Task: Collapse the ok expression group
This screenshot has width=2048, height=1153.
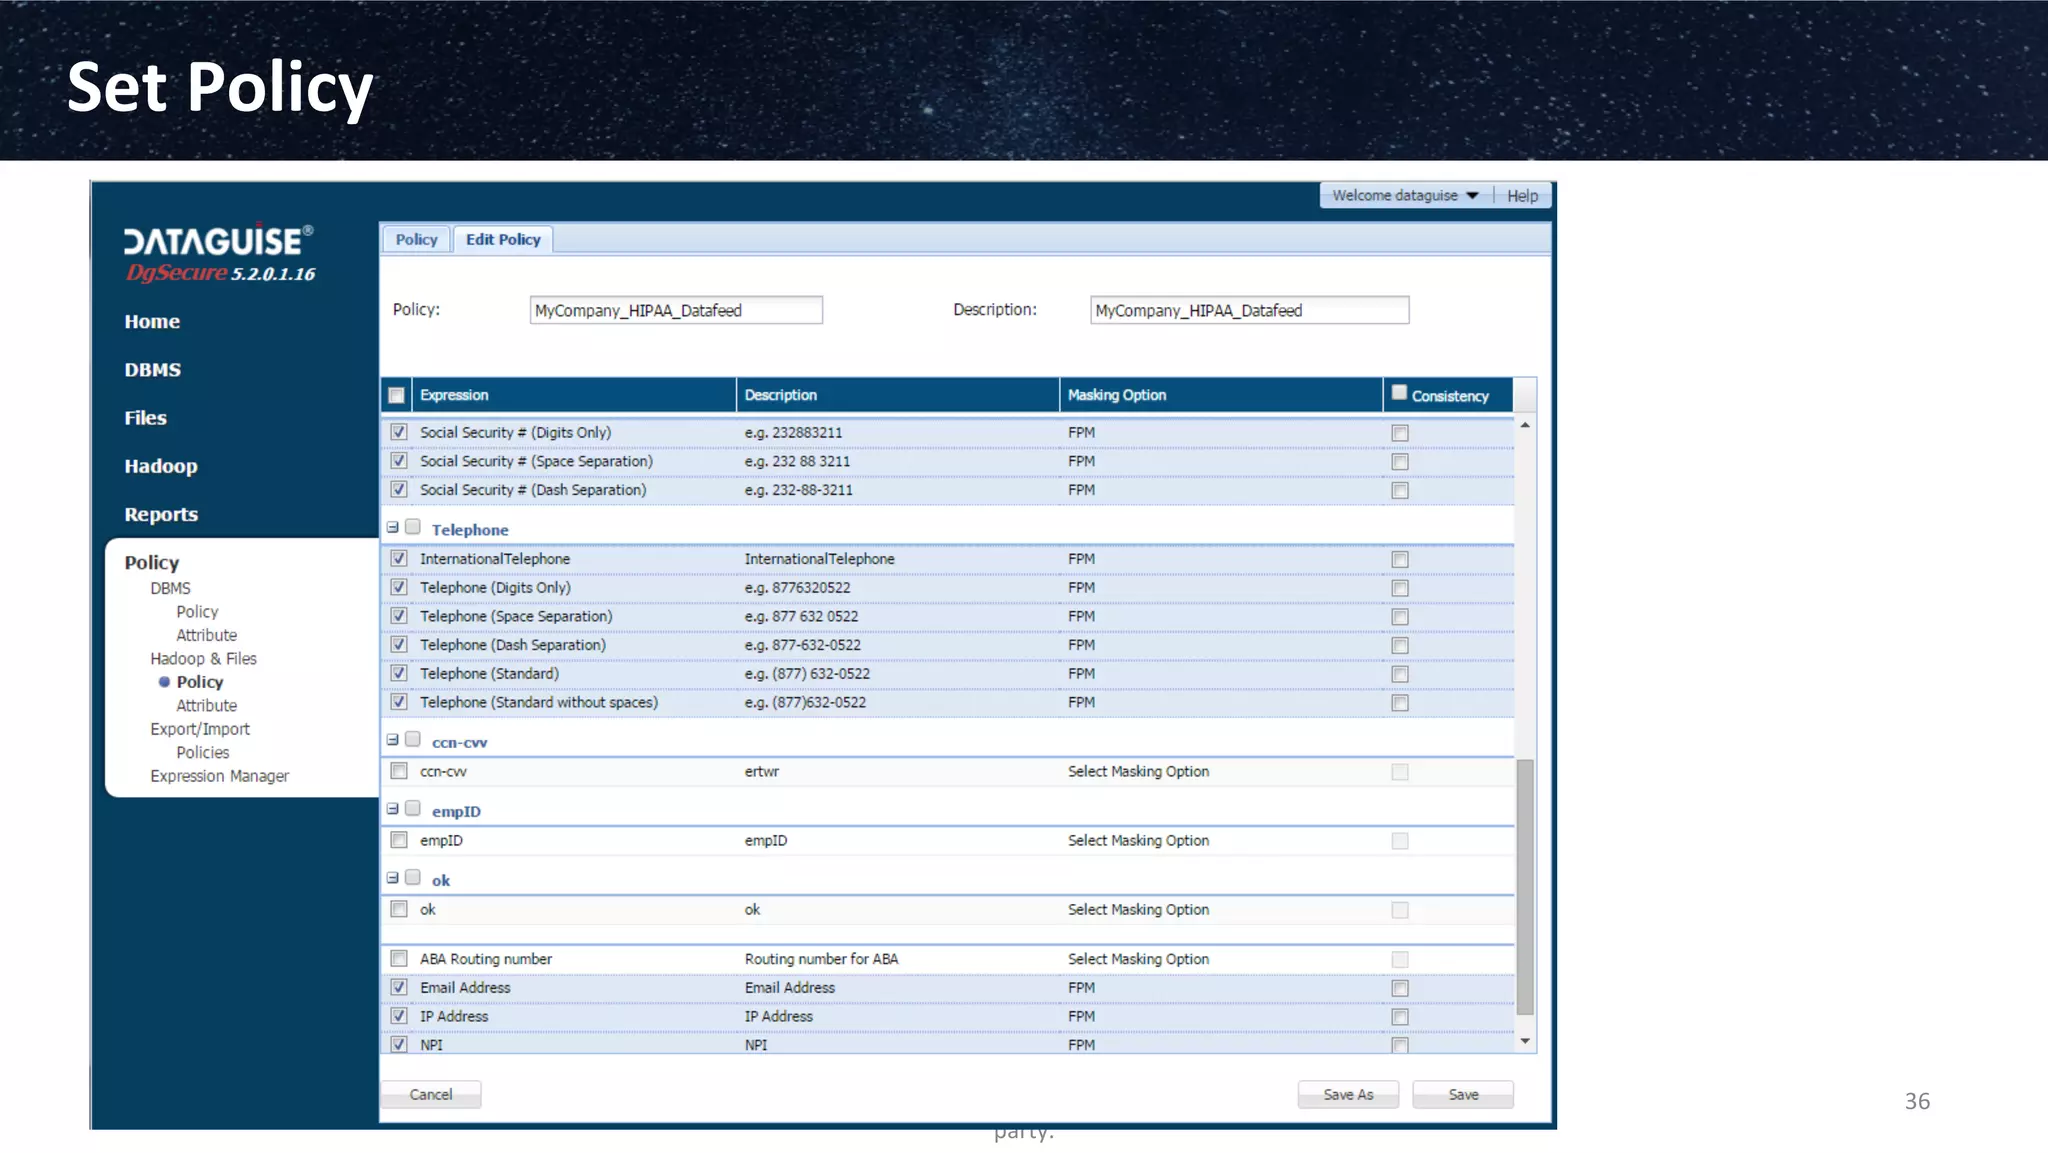Action: pyautogui.click(x=393, y=878)
